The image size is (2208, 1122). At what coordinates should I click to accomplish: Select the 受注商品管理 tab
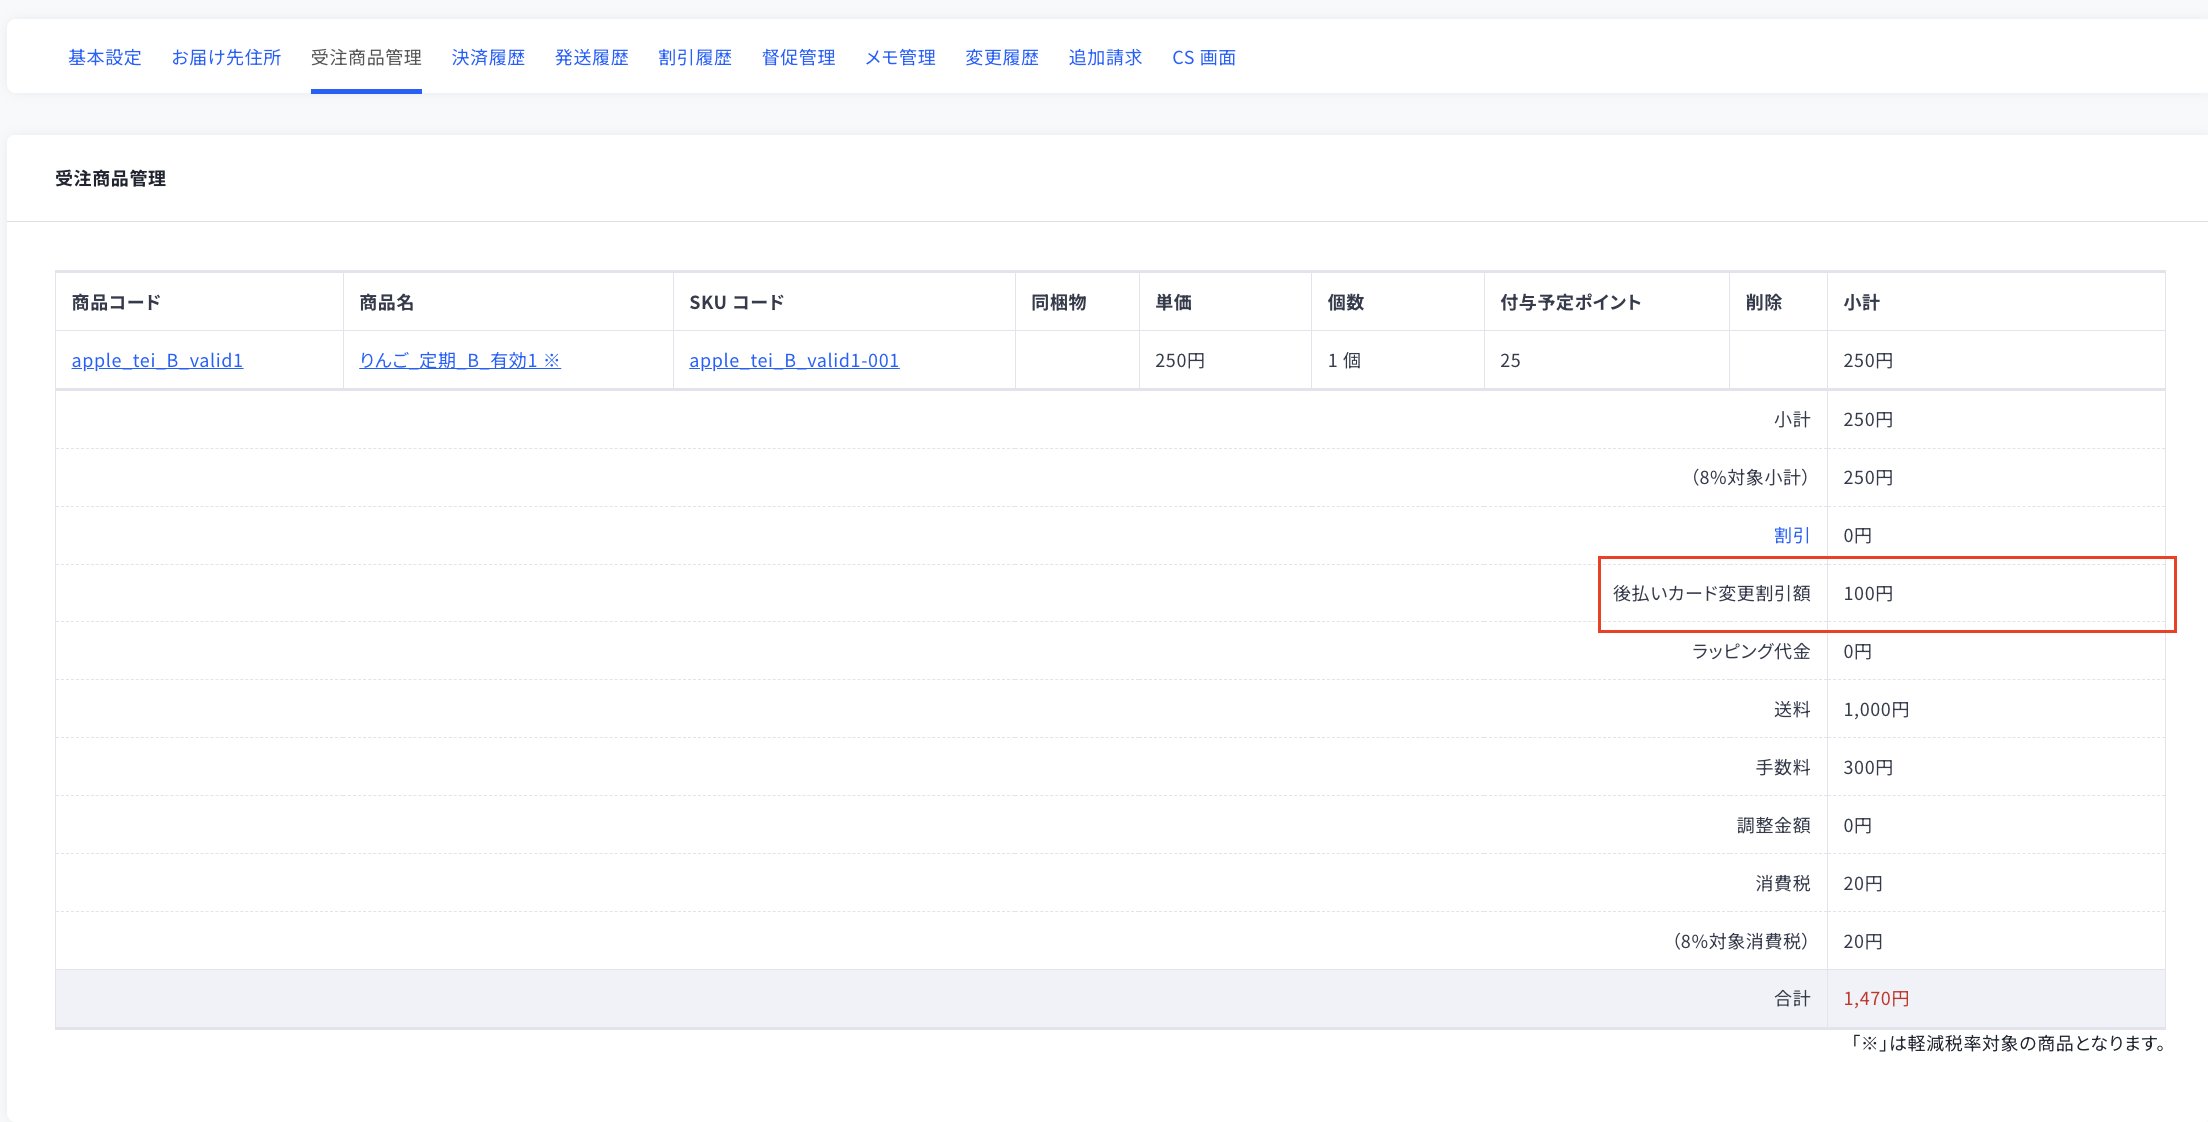366,58
